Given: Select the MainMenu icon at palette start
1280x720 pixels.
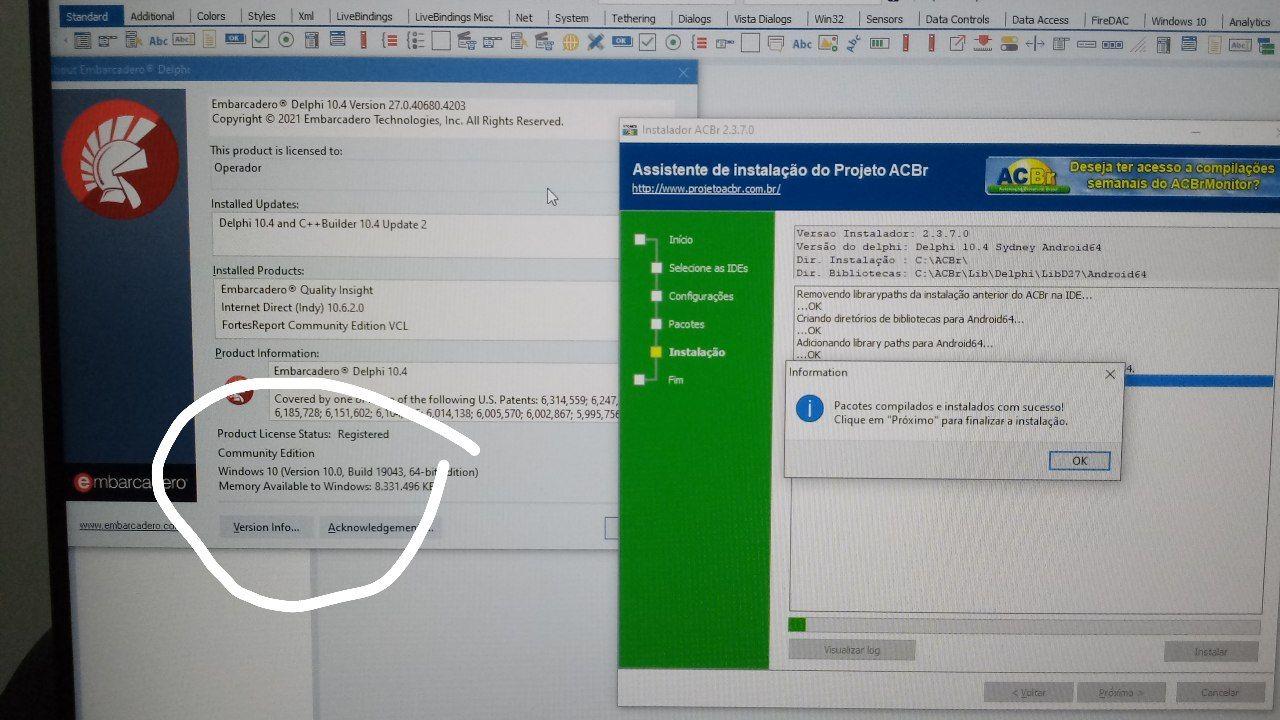Looking at the screenshot, I should click(x=82, y=42).
